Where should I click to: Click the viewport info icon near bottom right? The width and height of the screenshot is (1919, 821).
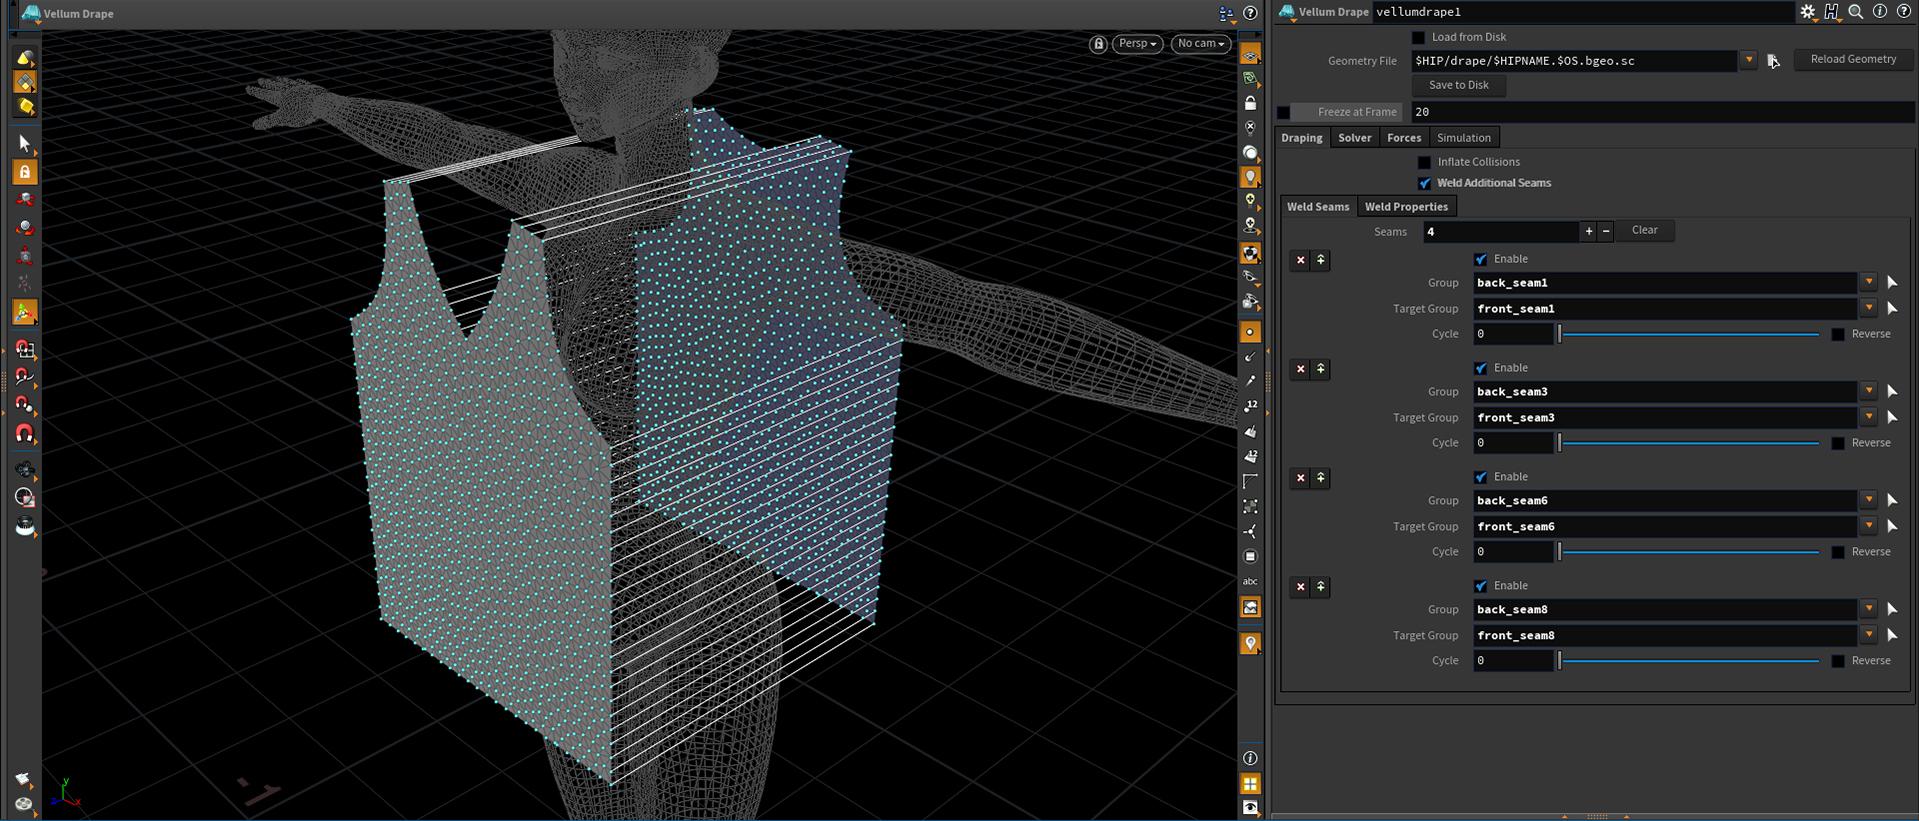tap(1250, 758)
